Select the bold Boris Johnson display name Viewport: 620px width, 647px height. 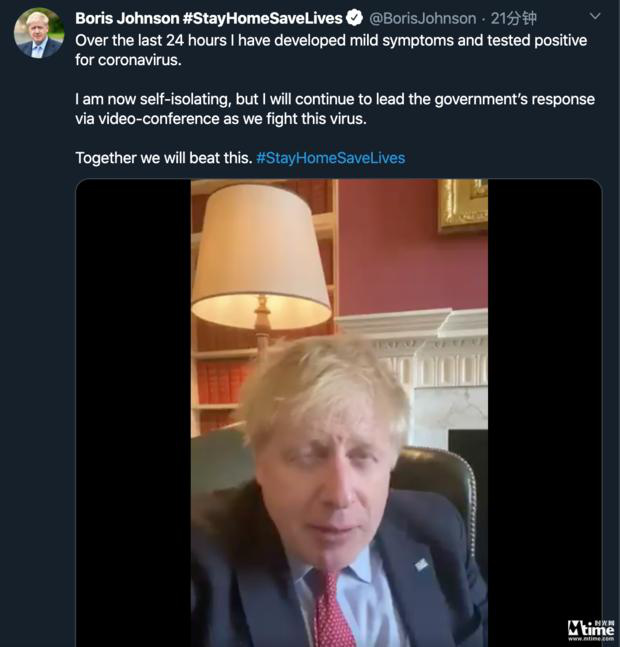pyautogui.click(x=127, y=19)
